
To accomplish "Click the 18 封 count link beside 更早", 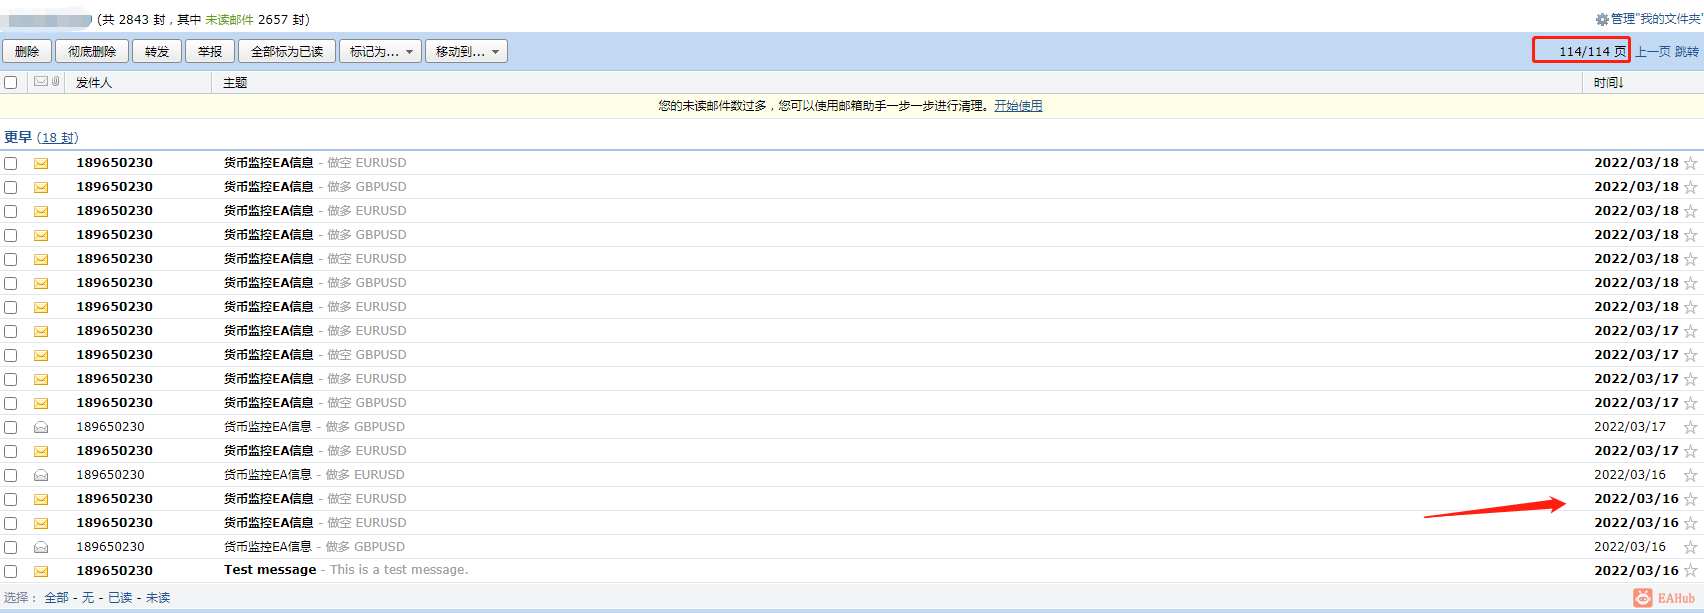I will point(57,138).
